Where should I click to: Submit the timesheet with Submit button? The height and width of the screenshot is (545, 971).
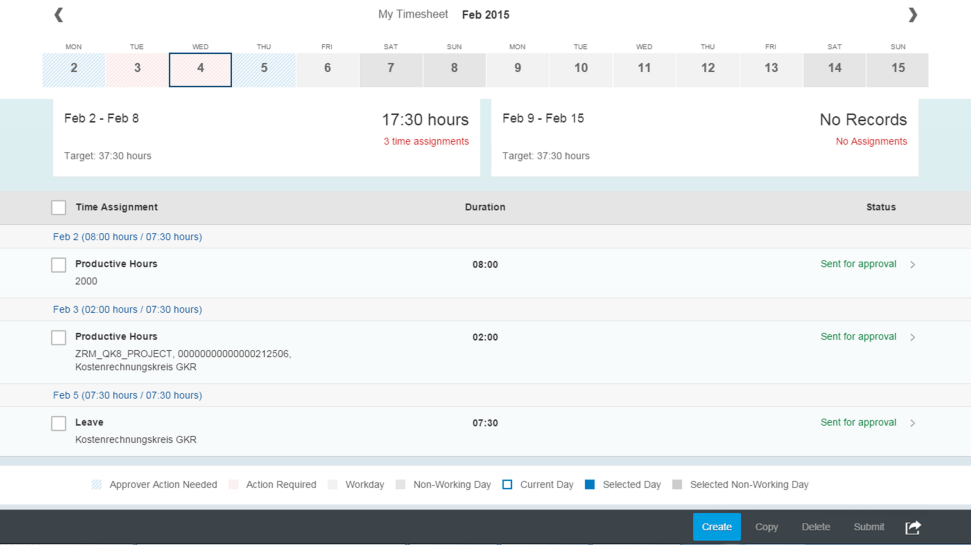click(x=868, y=527)
